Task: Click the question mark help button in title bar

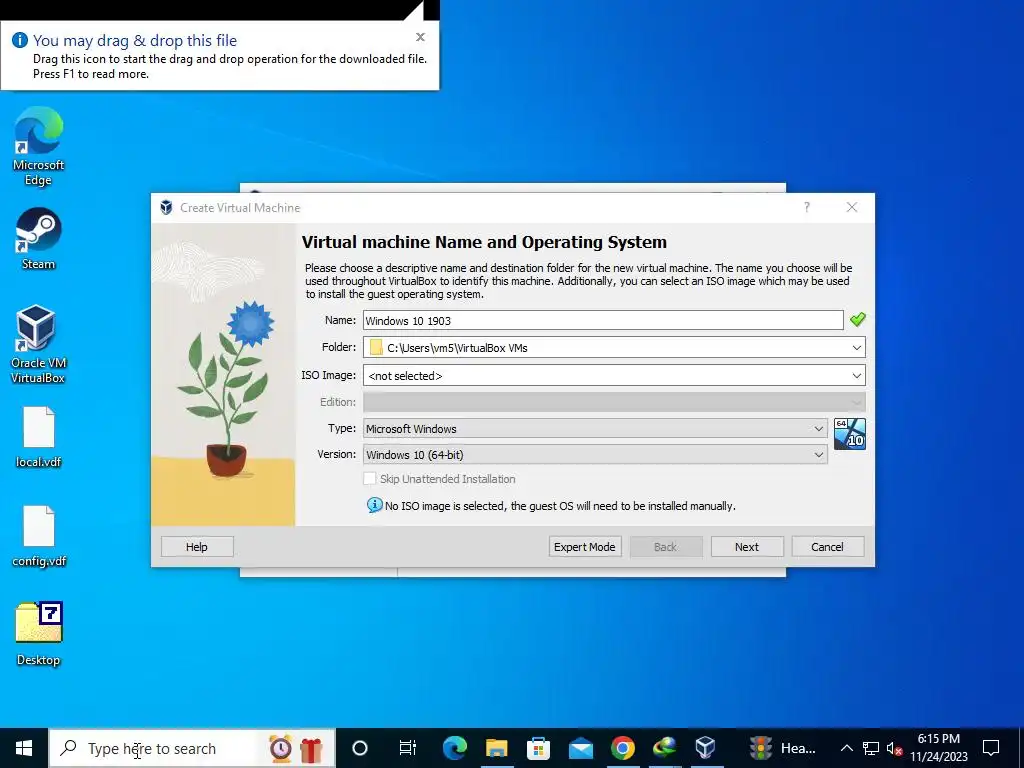Action: pos(807,207)
